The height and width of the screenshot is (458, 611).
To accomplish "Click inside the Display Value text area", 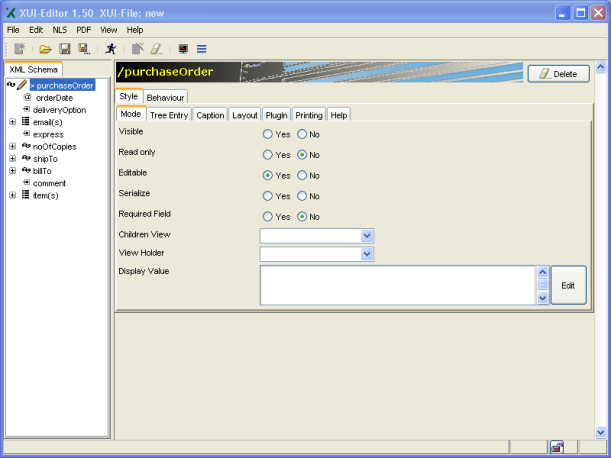I will click(x=398, y=285).
